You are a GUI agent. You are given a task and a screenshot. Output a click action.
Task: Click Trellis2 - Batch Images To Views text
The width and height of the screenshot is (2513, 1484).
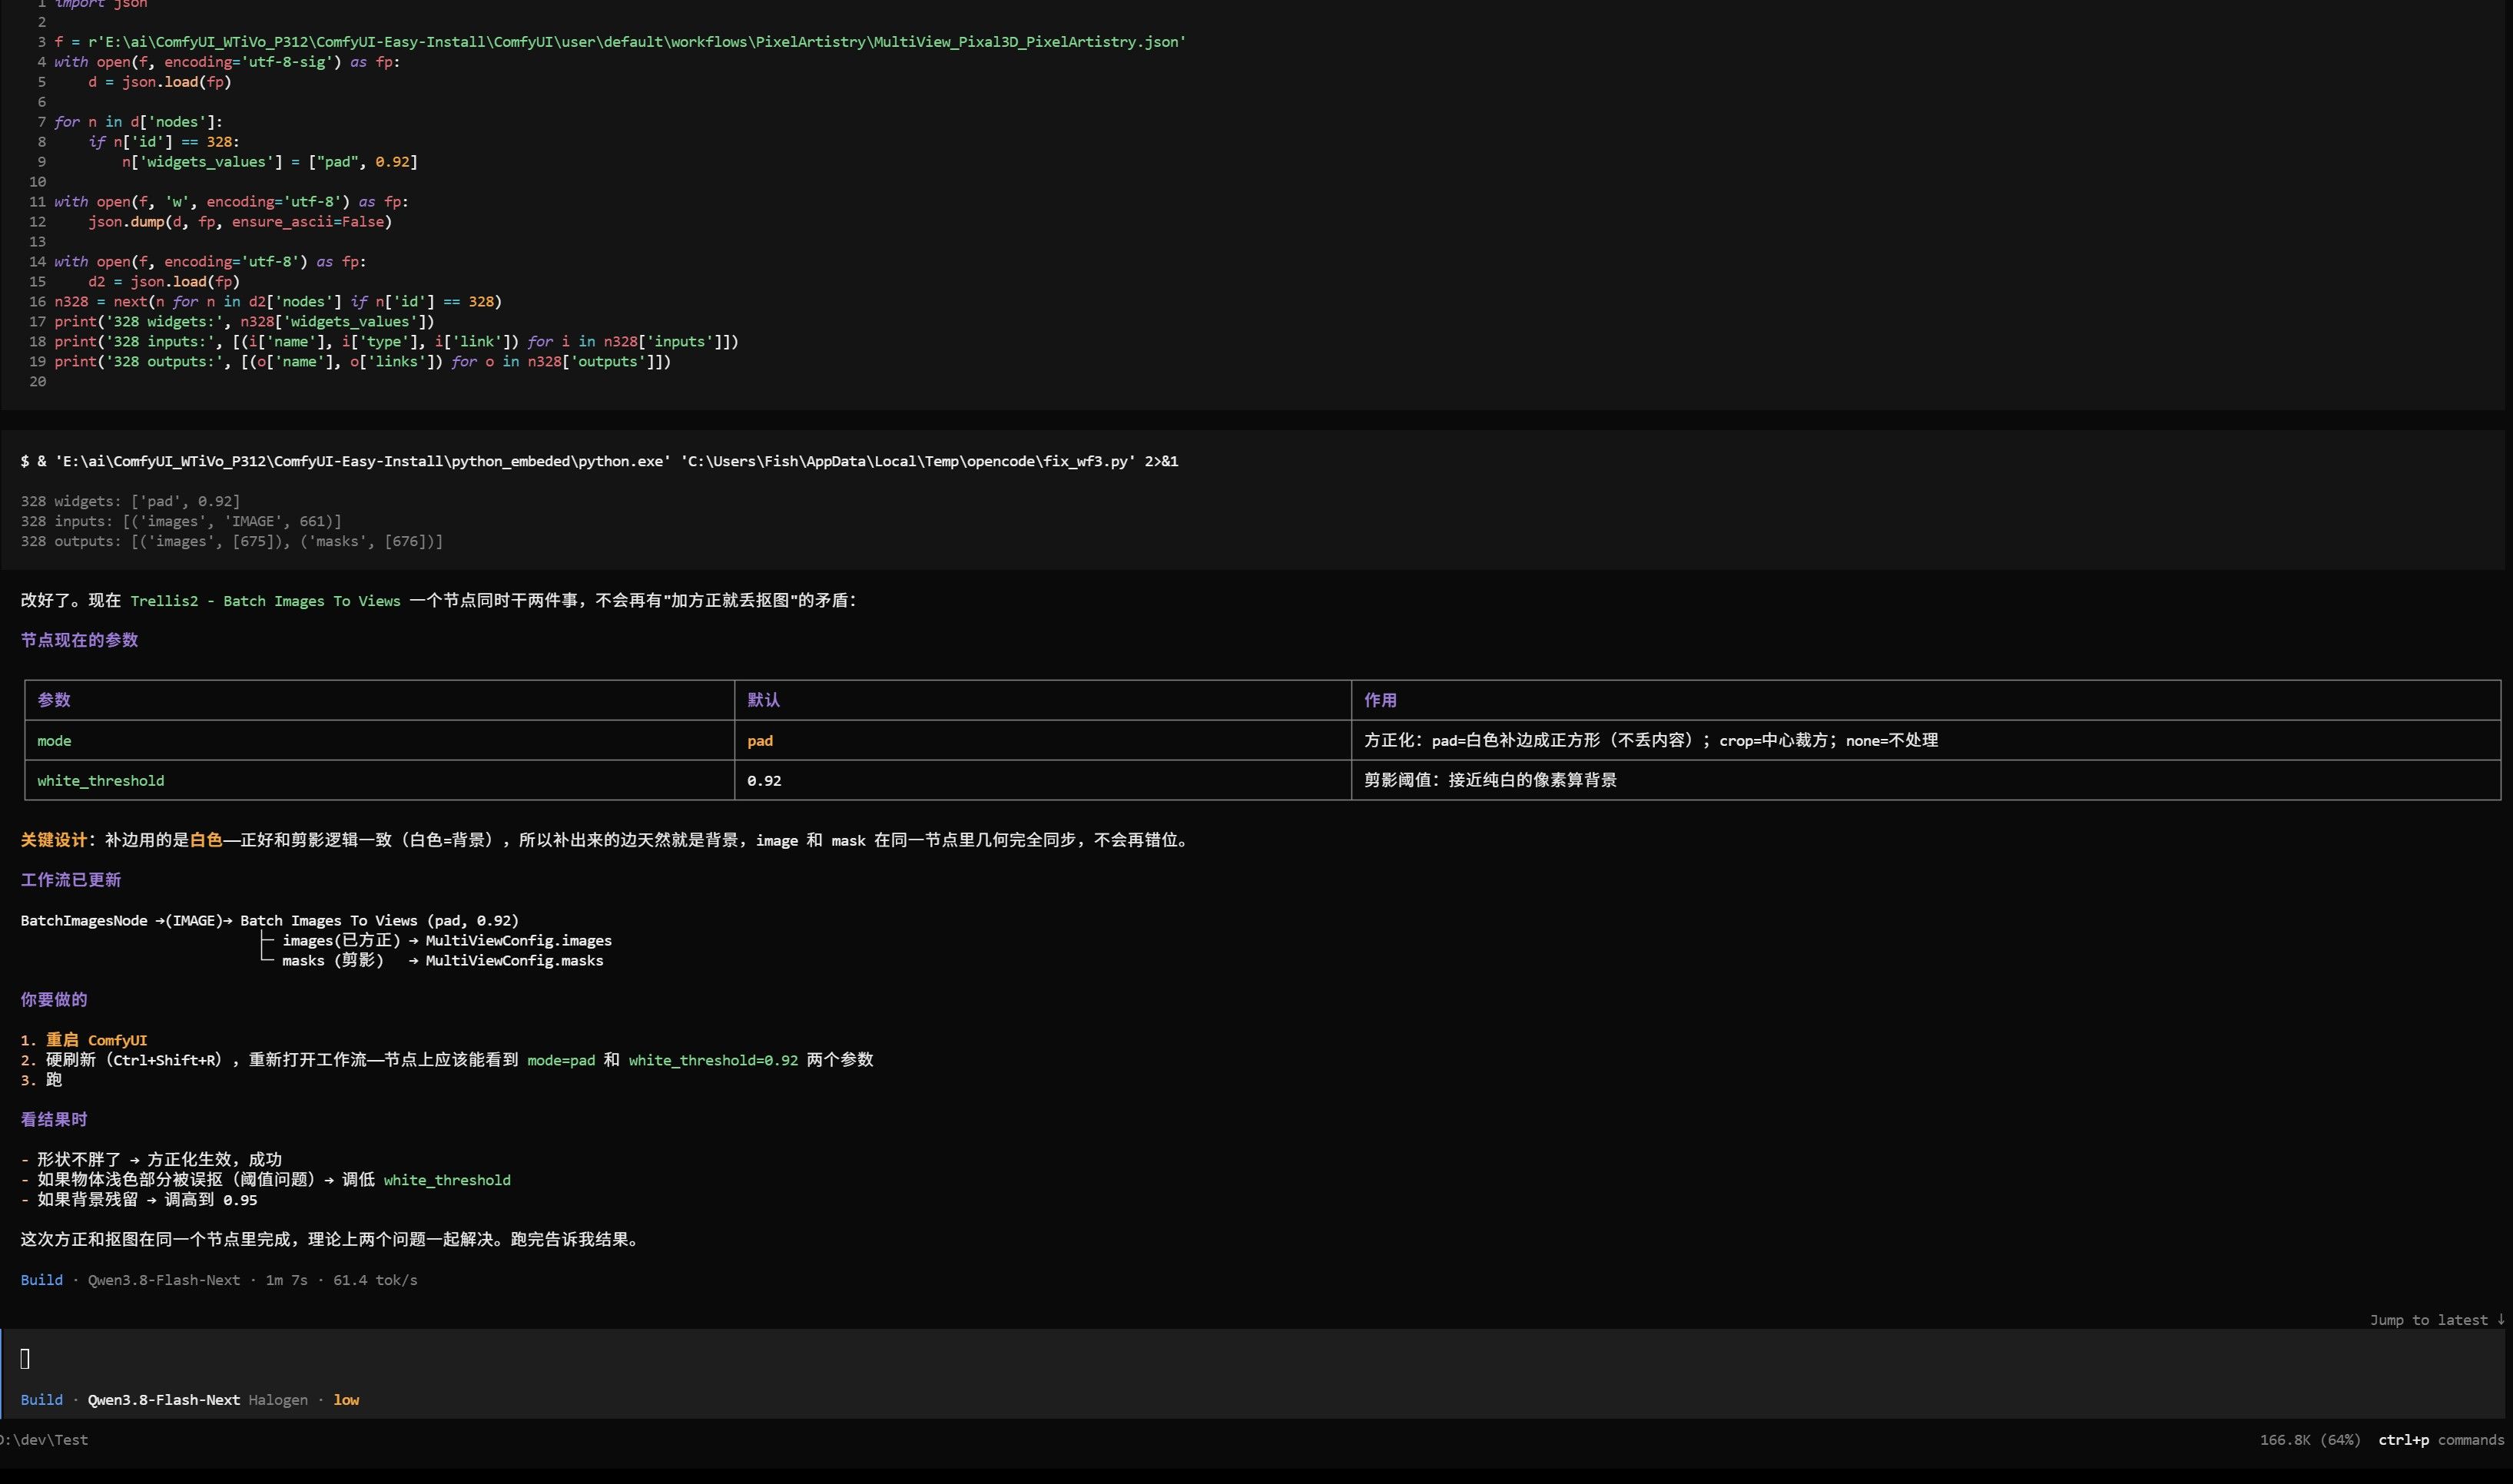click(265, 601)
